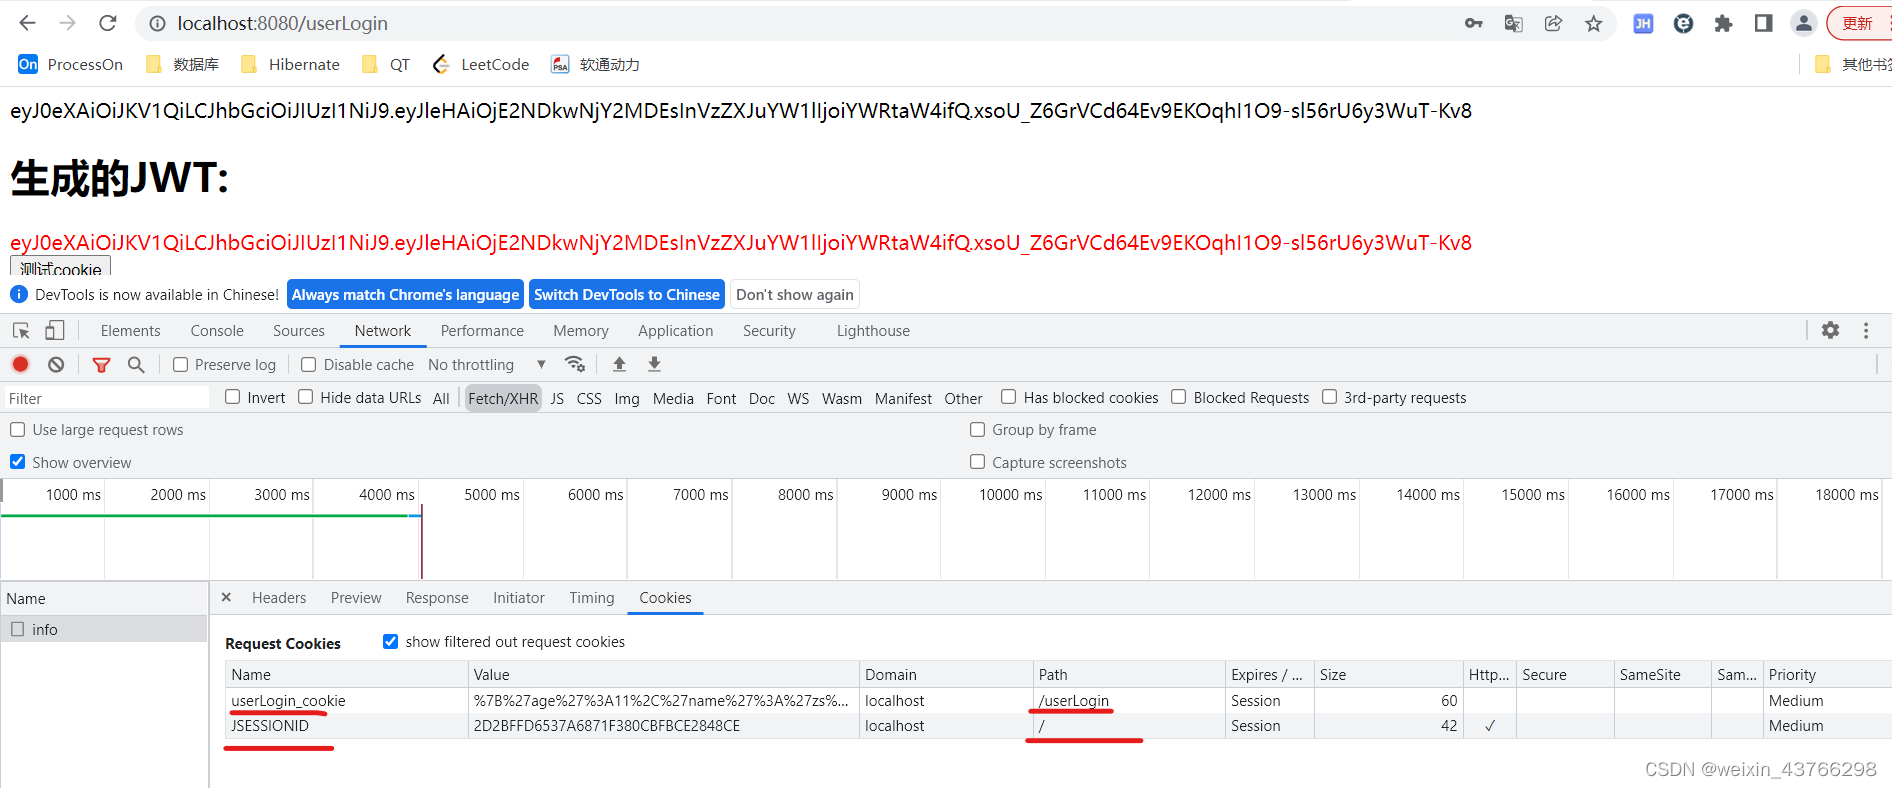Show the request Timing tab
Screen dimensions: 1892x788
592,598
